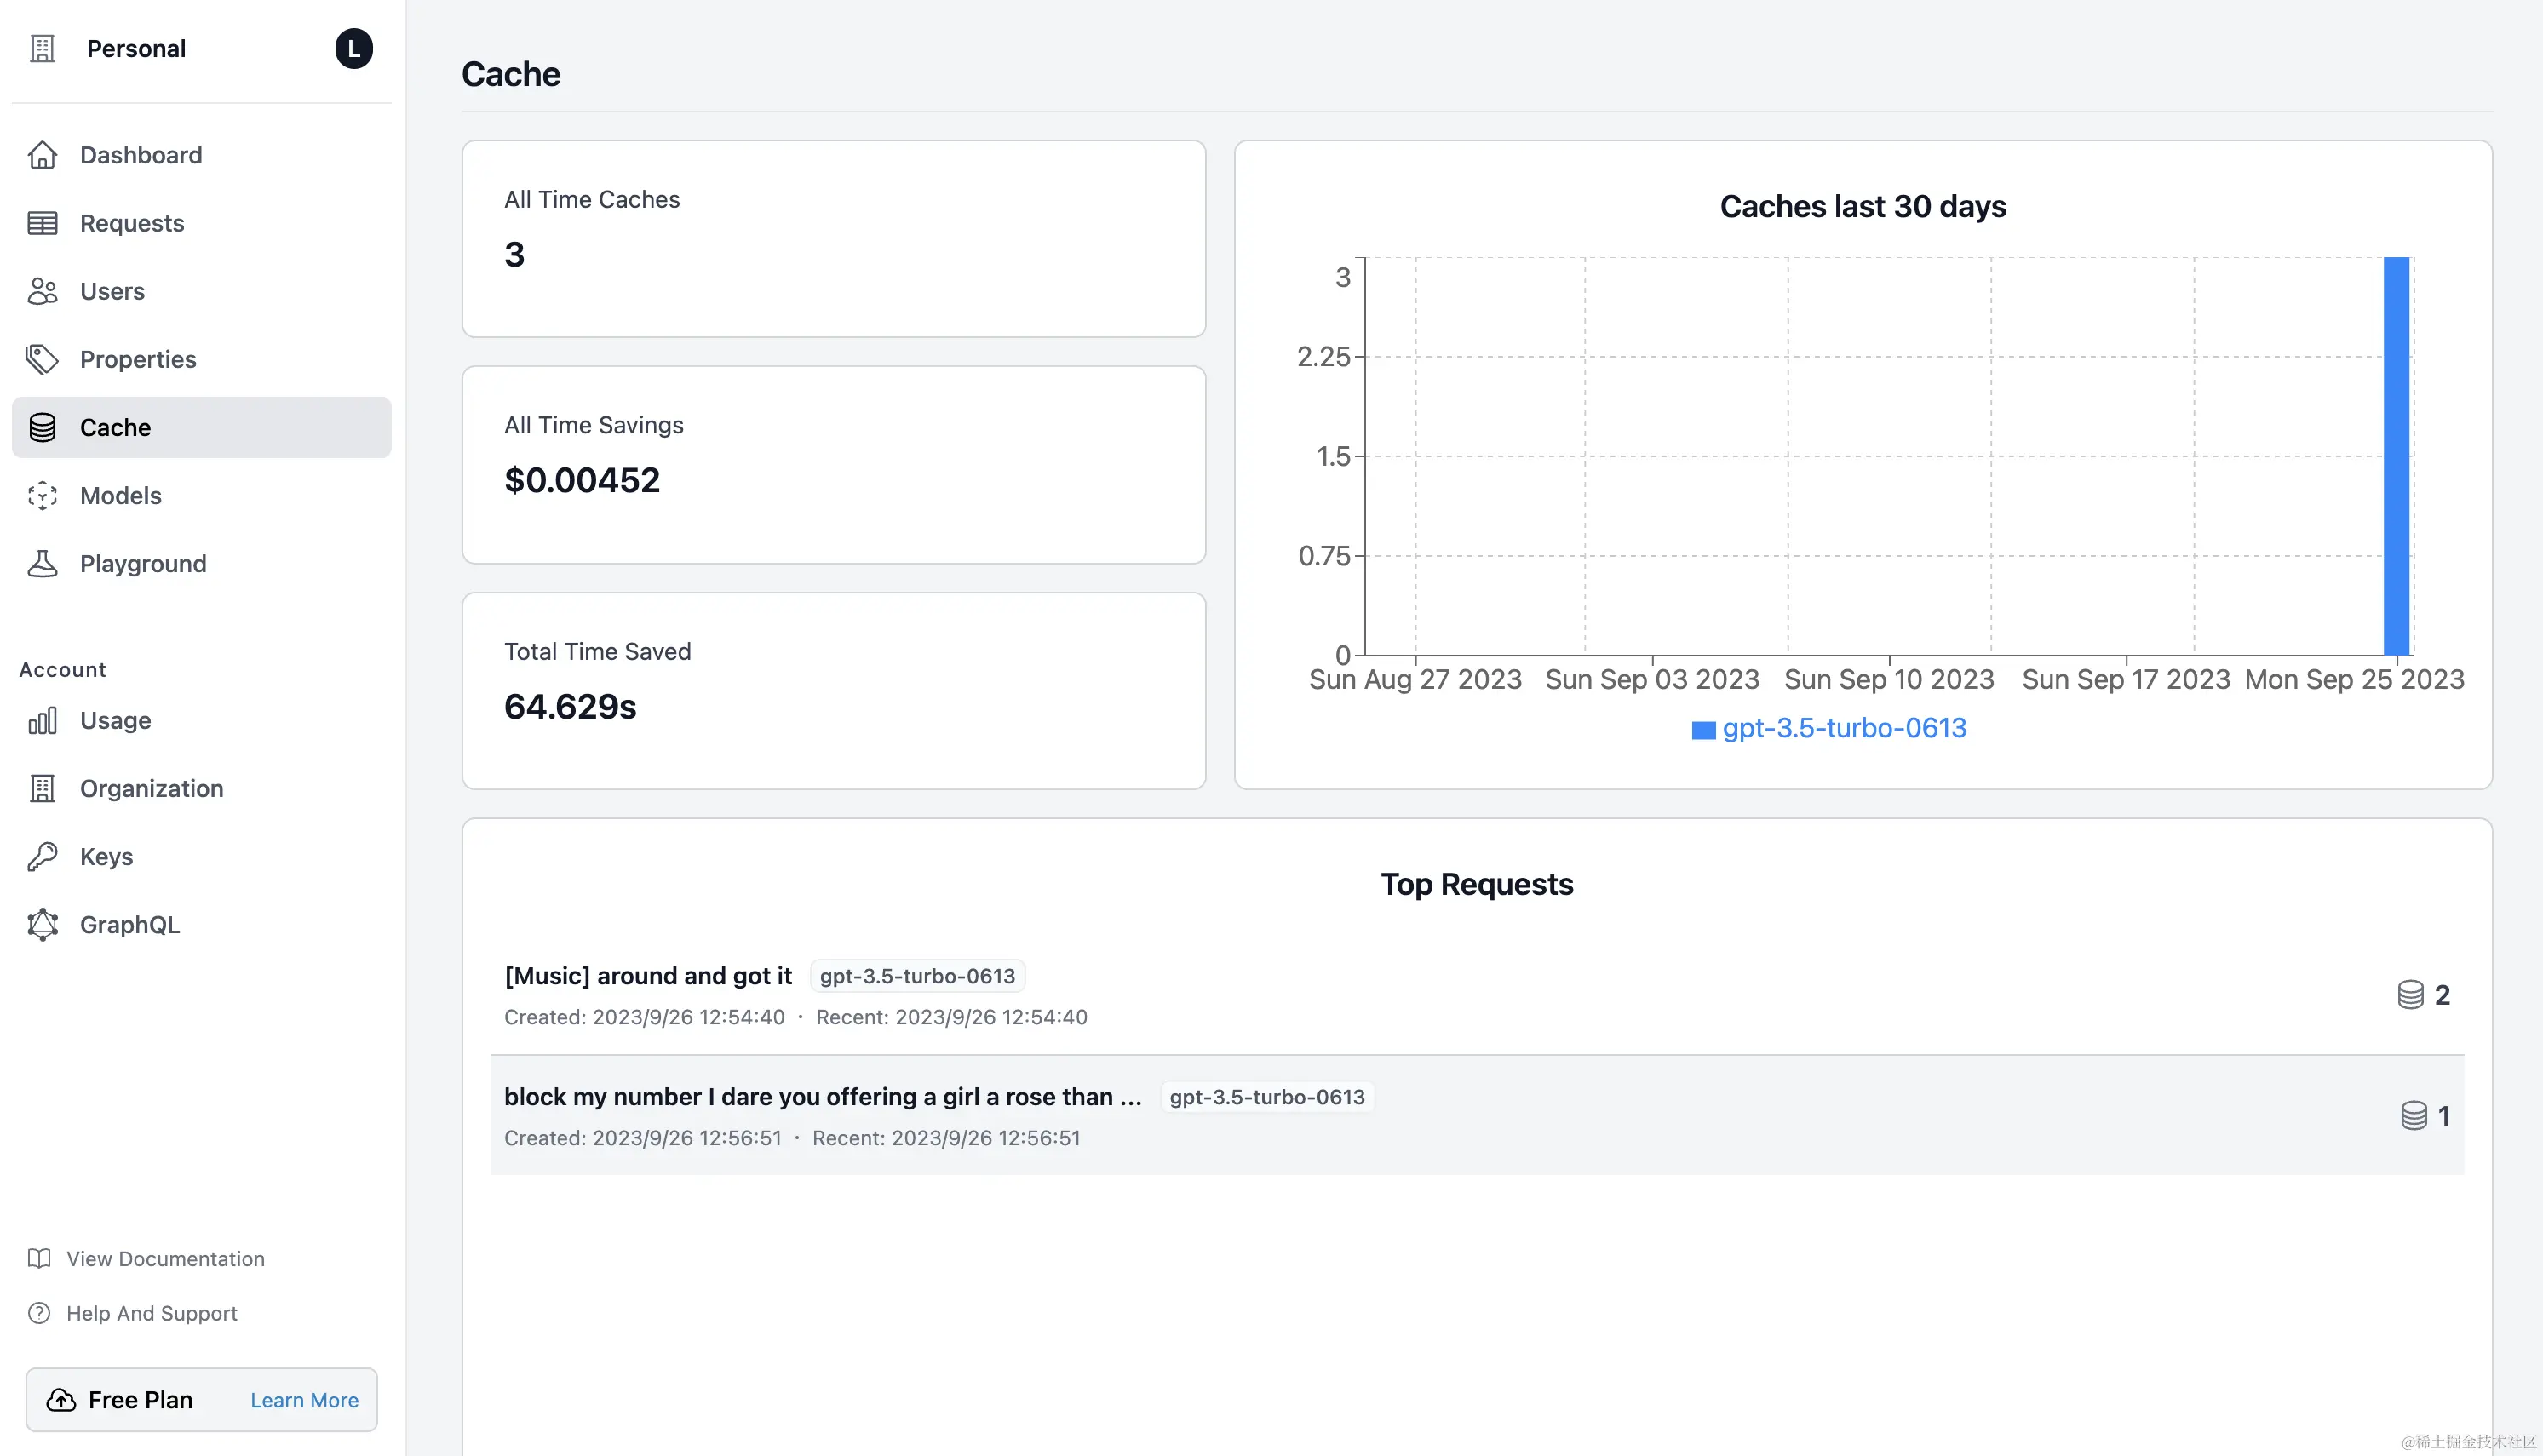Click the Models cube icon

(42, 496)
